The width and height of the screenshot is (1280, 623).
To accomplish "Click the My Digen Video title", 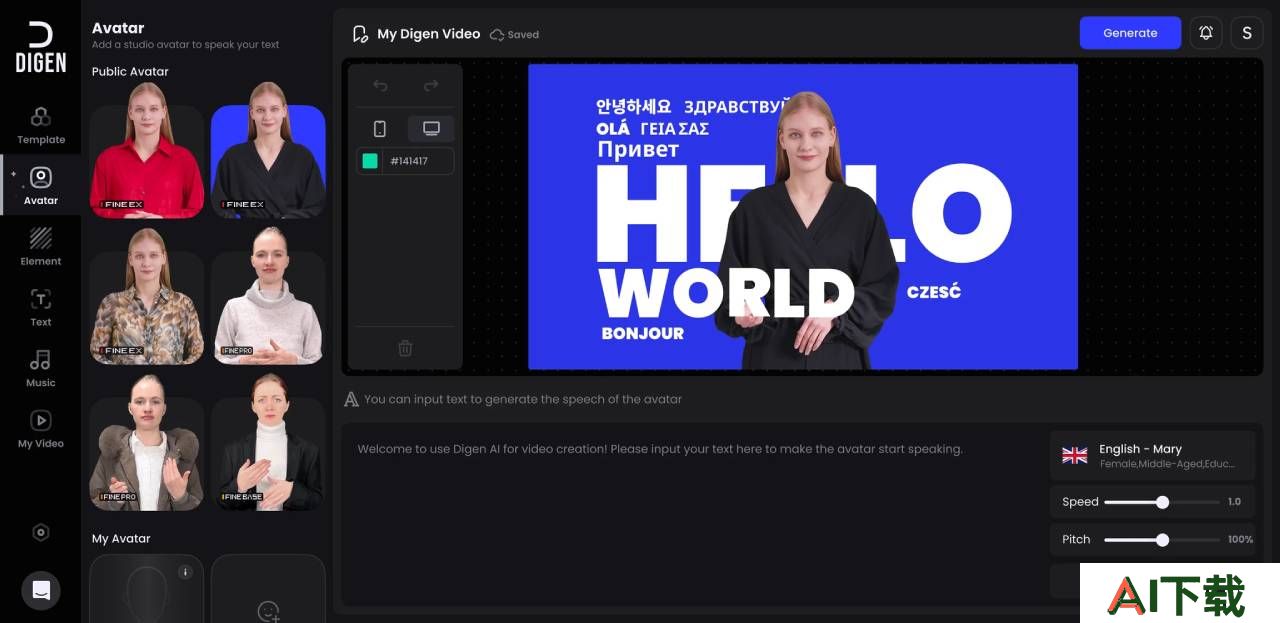I will point(428,34).
